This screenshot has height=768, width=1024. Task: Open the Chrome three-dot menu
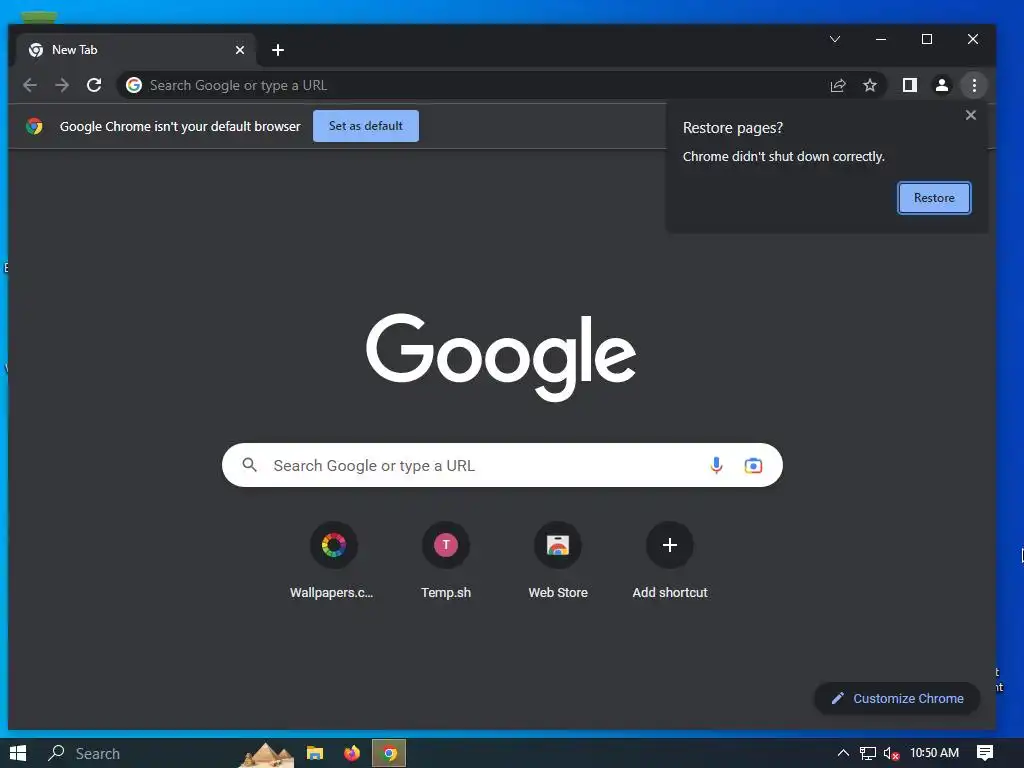tap(974, 86)
